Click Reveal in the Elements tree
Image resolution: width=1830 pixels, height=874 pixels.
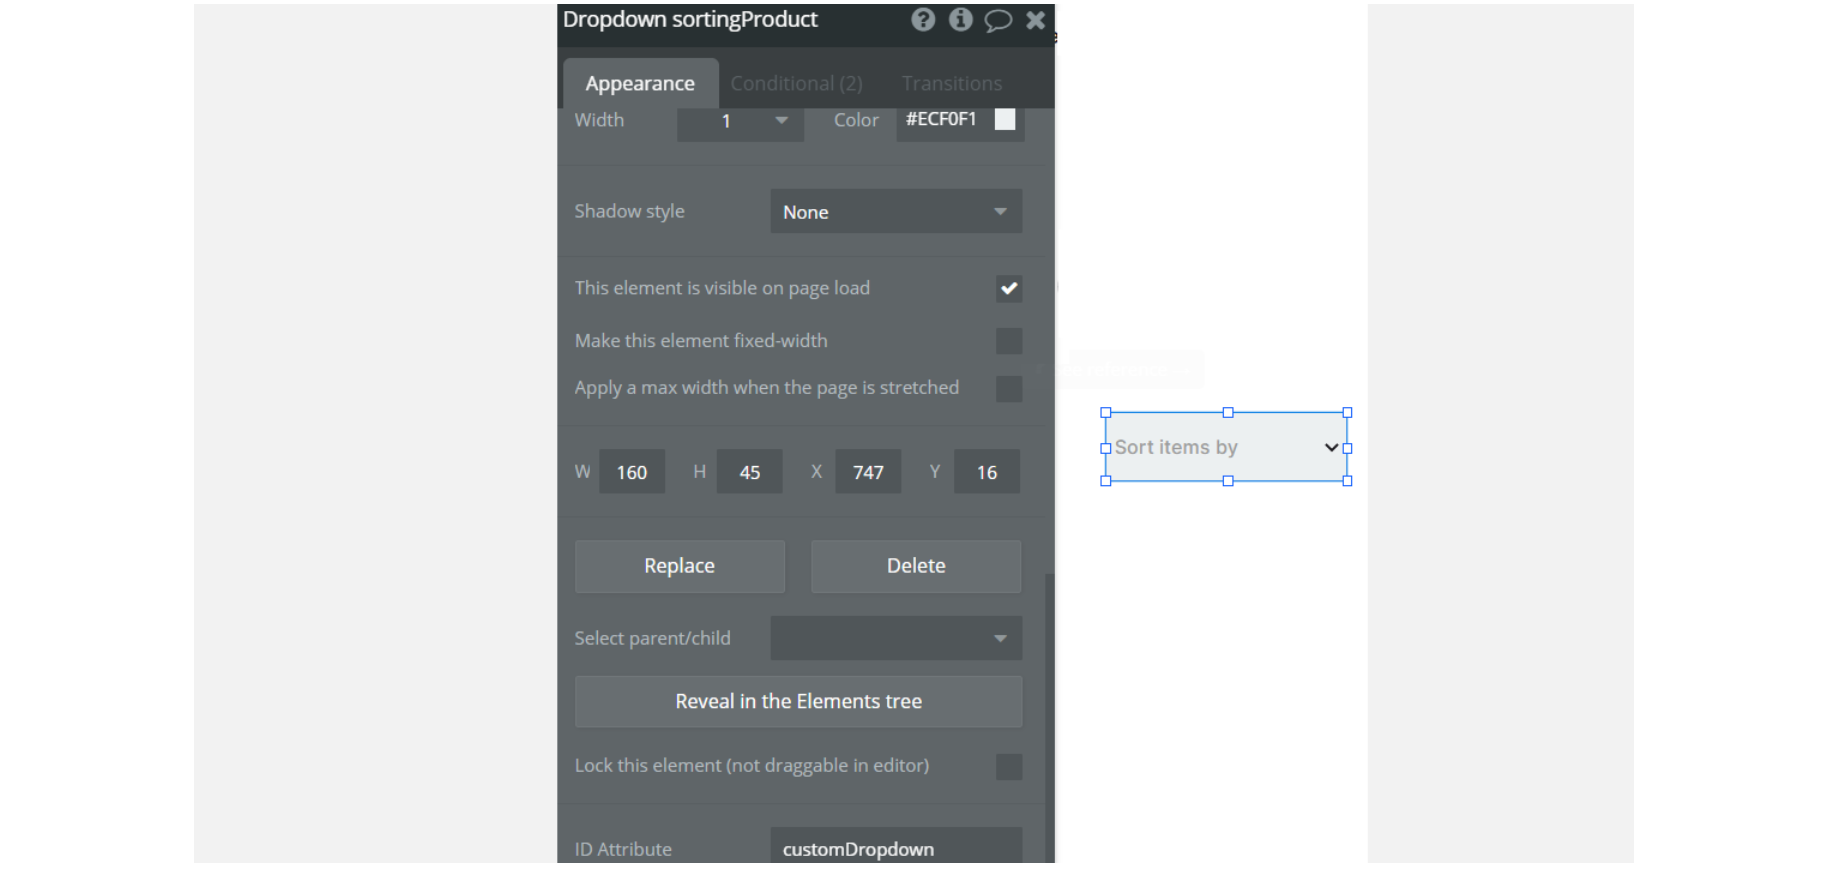pyautogui.click(x=798, y=701)
